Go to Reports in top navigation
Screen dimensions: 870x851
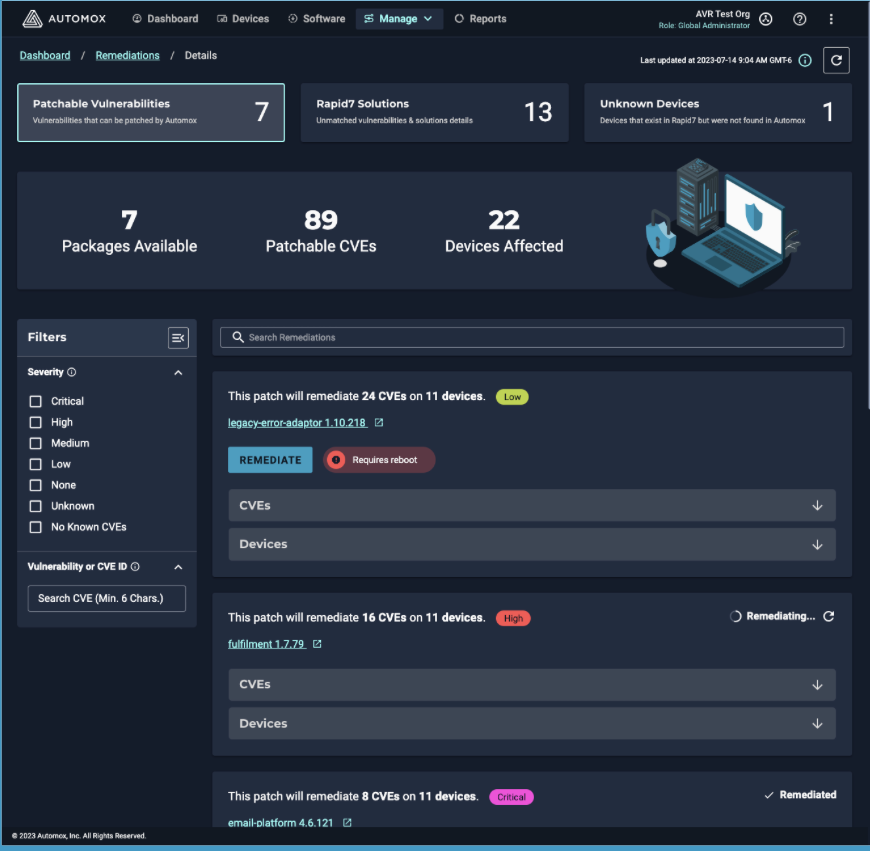(480, 19)
